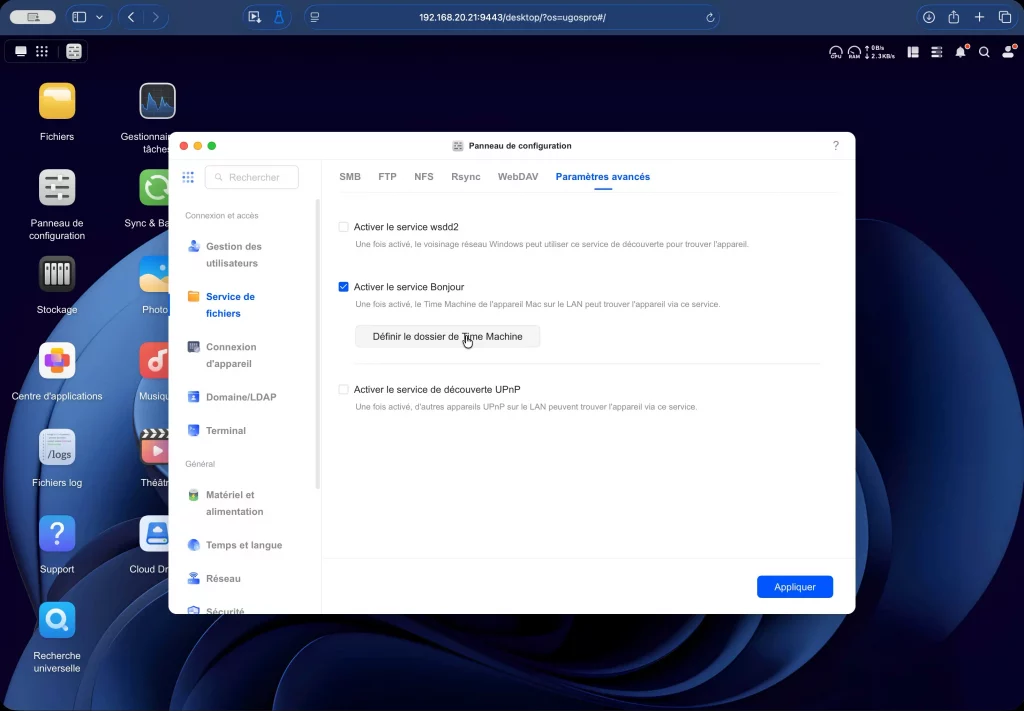Switch to the SMB tab
The image size is (1024, 711).
coord(350,177)
